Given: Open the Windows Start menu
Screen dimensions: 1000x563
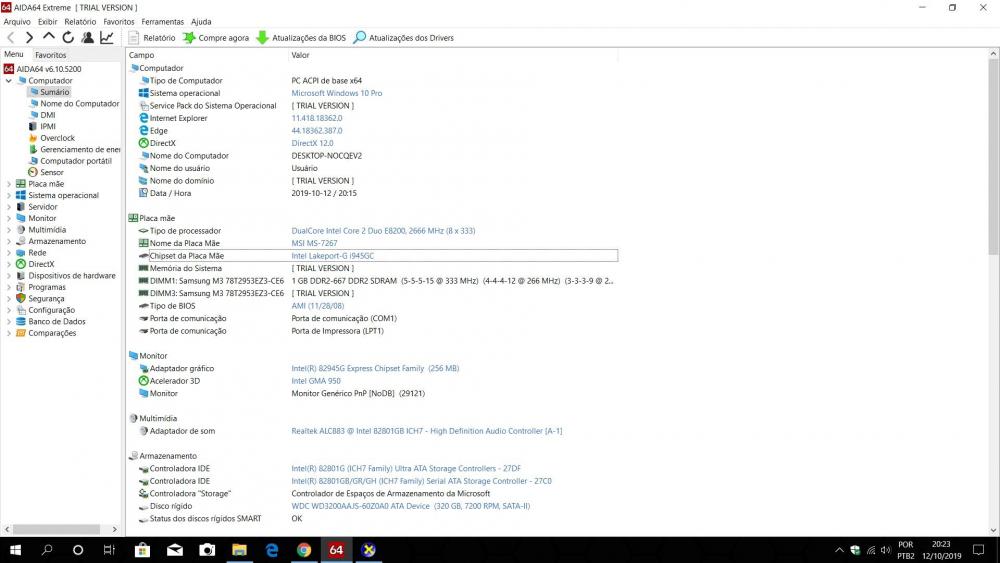Looking at the screenshot, I should point(15,550).
